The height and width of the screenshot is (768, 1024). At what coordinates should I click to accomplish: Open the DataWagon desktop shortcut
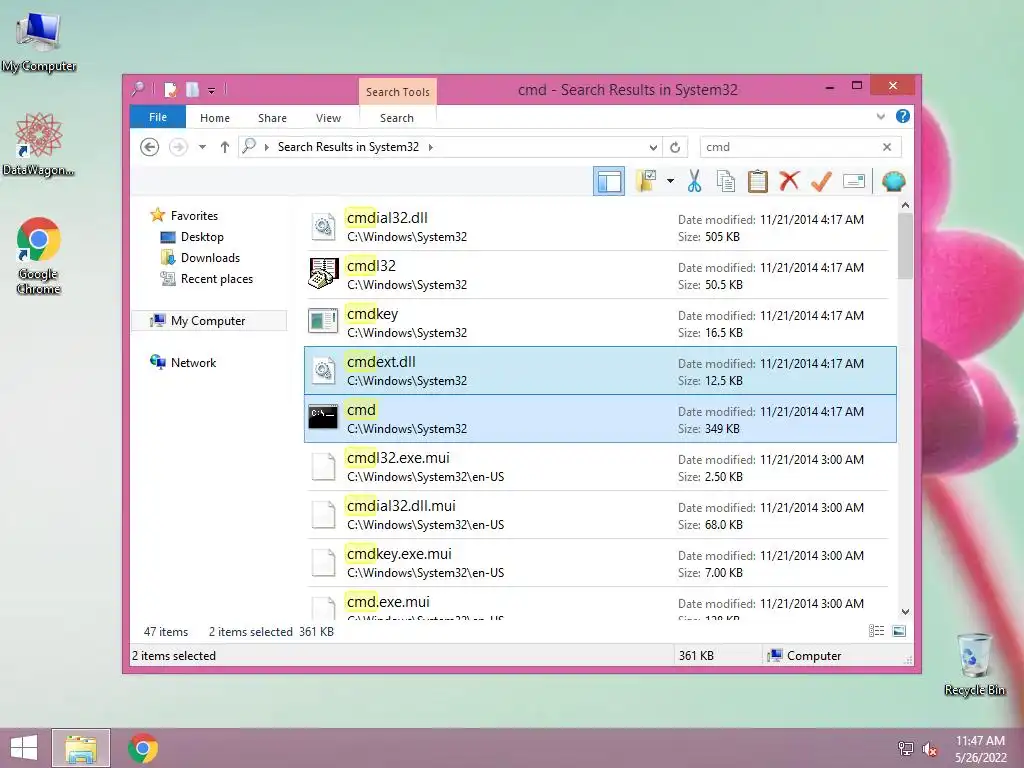click(38, 144)
